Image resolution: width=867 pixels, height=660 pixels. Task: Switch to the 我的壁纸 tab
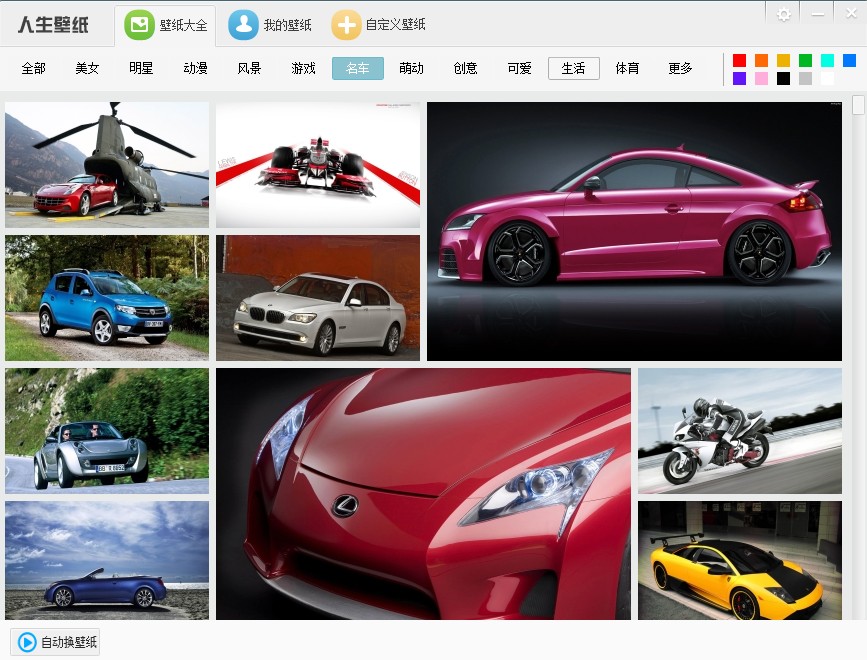coord(270,25)
